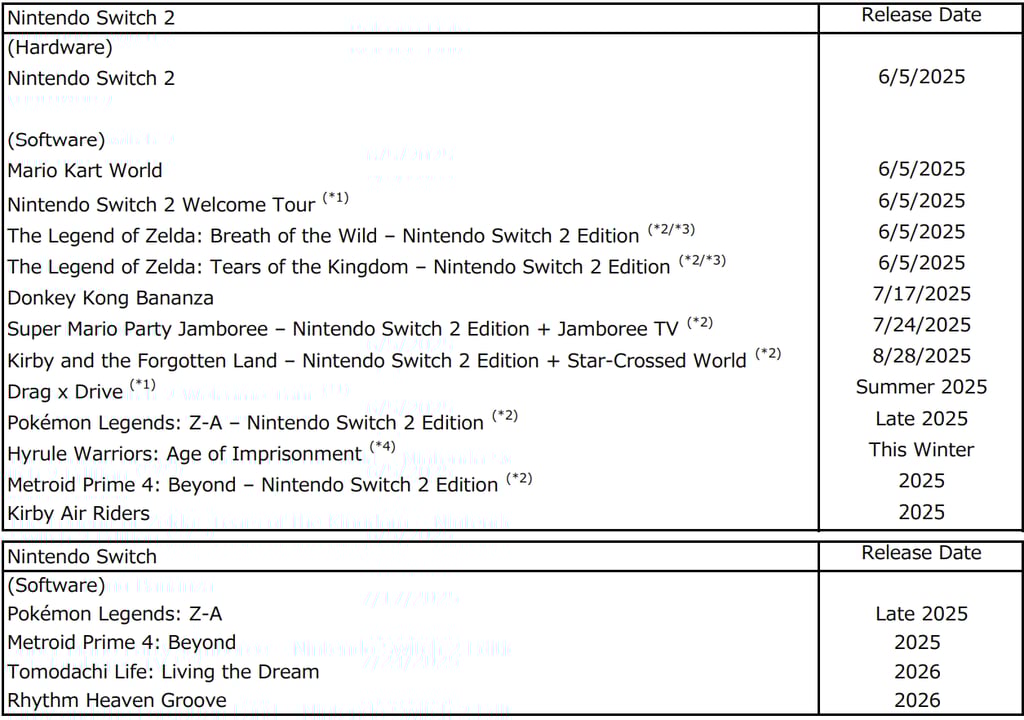Select the "Breath of the Wild" Switch 2 Edition title
1024x720 pixels.
323,236
